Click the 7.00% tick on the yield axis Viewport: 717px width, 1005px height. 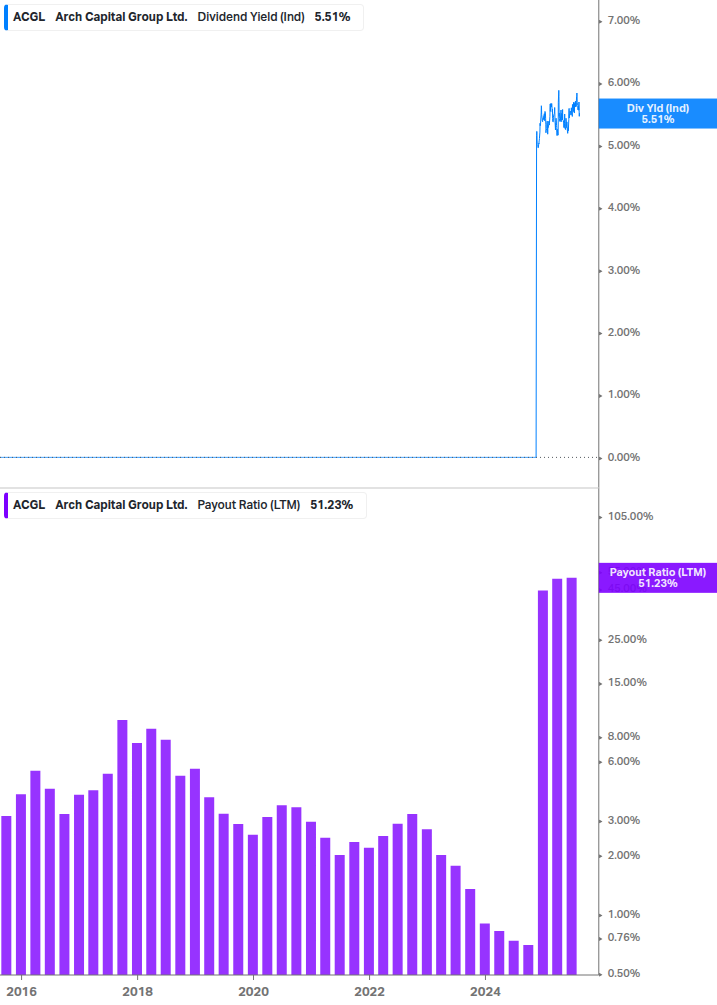[623, 21]
